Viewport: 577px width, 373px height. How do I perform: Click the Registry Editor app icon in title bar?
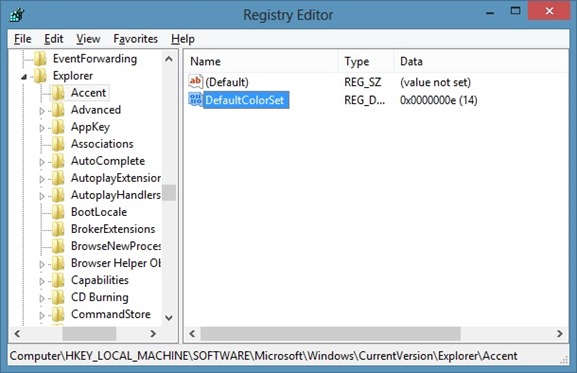(17, 15)
